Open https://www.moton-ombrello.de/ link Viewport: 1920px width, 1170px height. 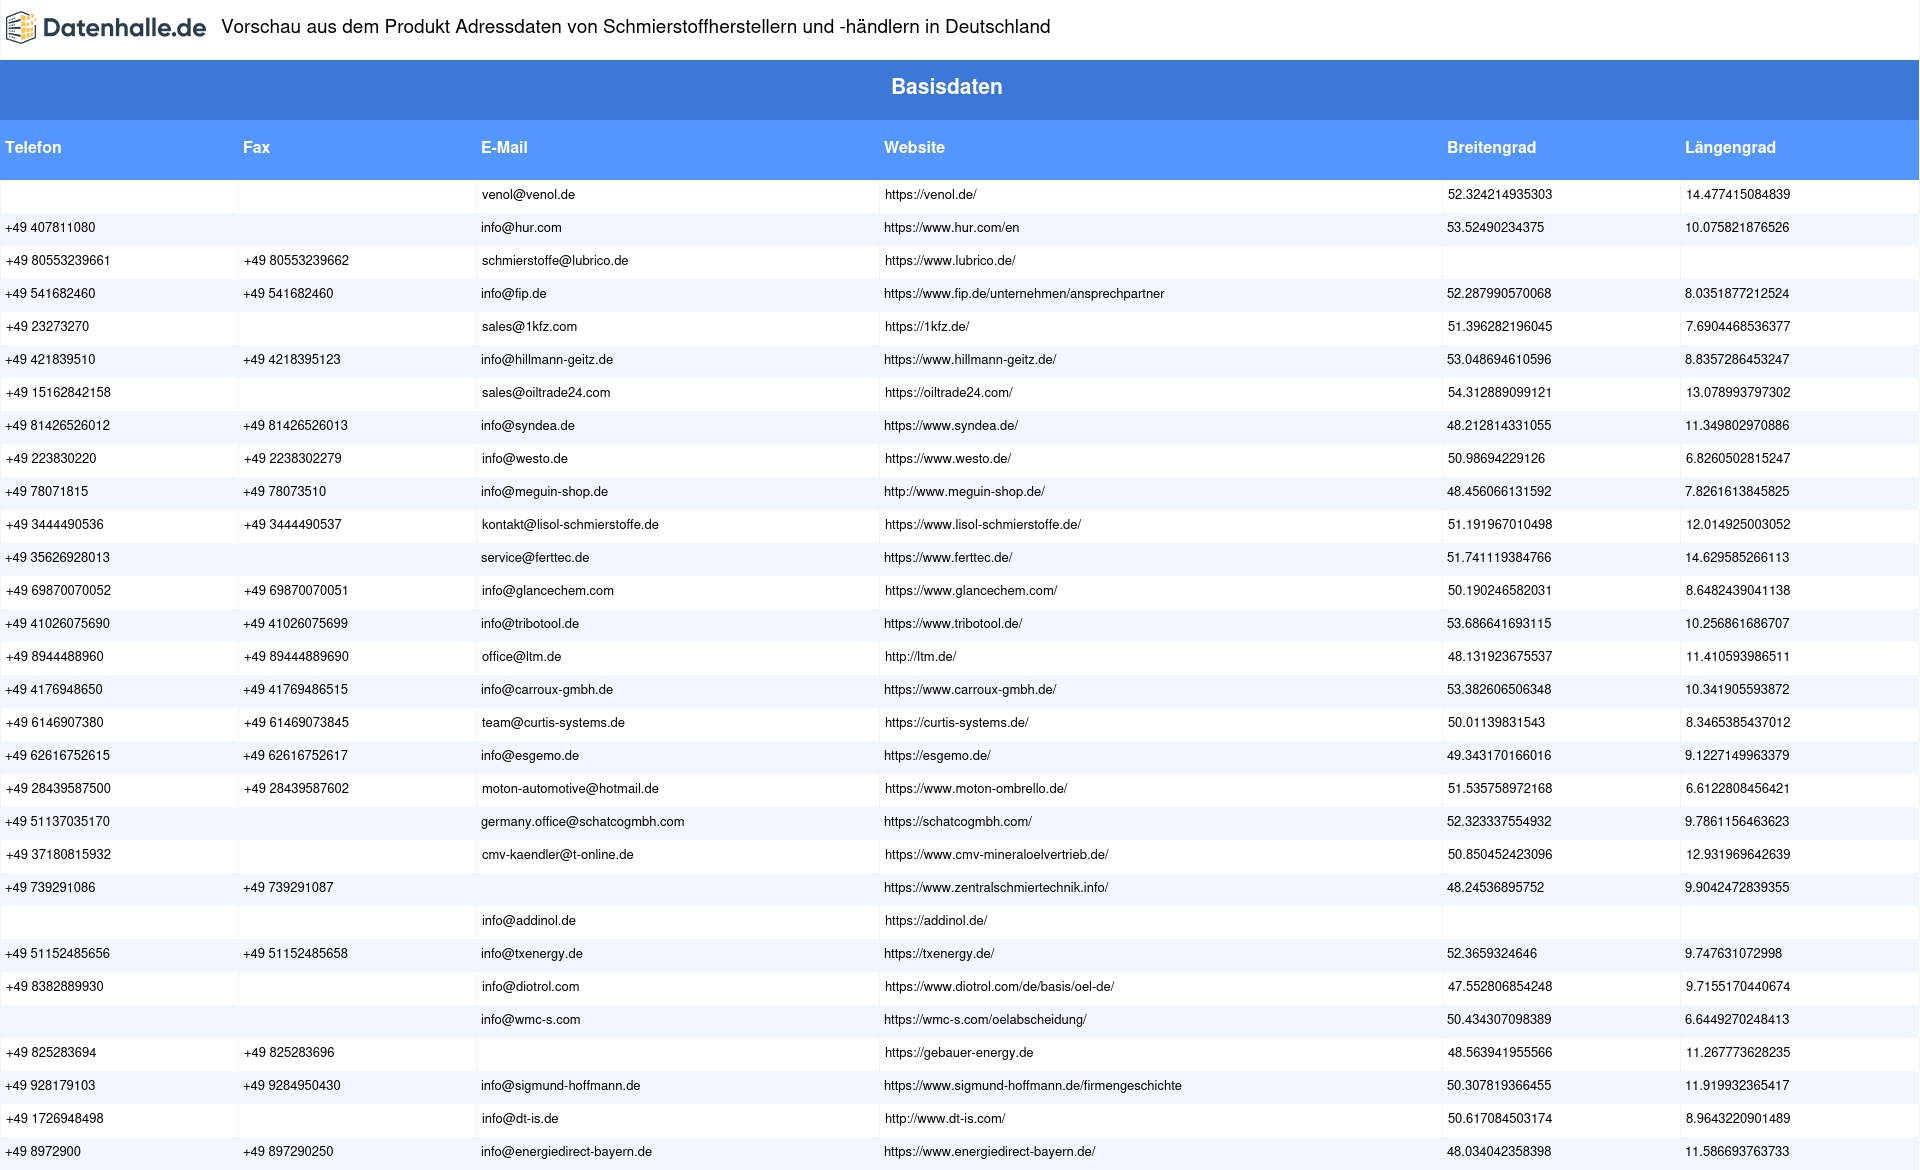pyautogui.click(x=976, y=789)
